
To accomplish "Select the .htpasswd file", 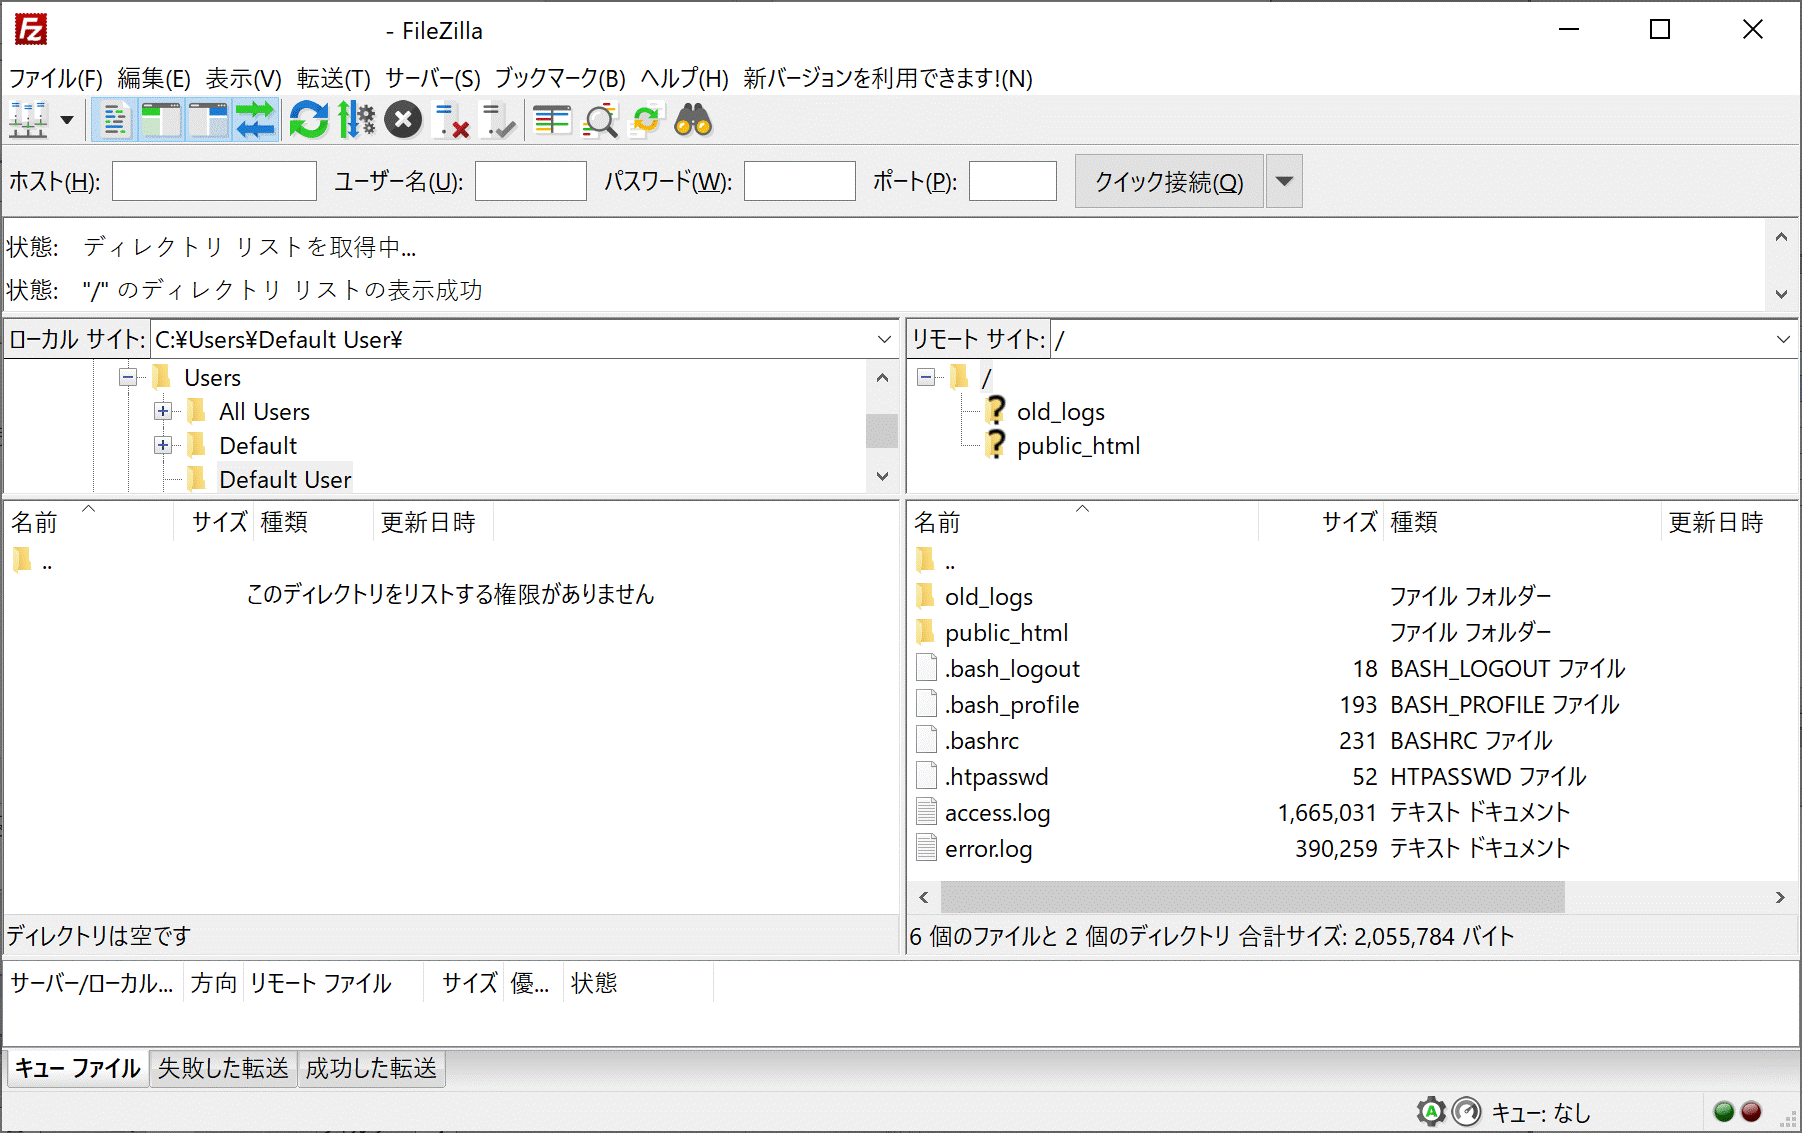I will coord(997,777).
